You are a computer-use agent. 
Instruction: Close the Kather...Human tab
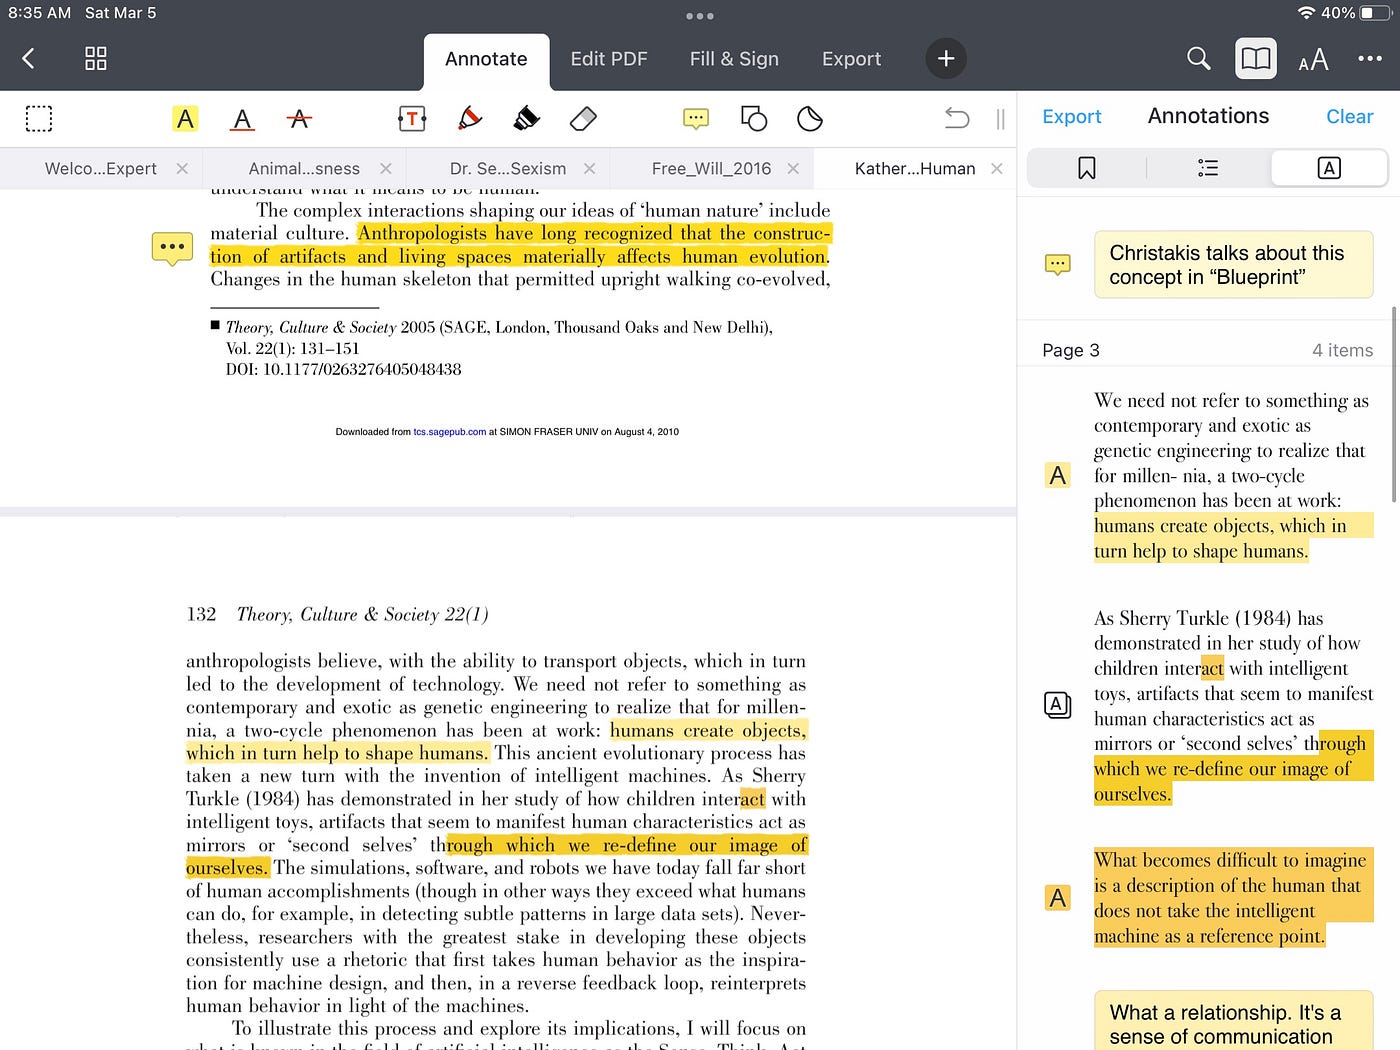pos(996,169)
